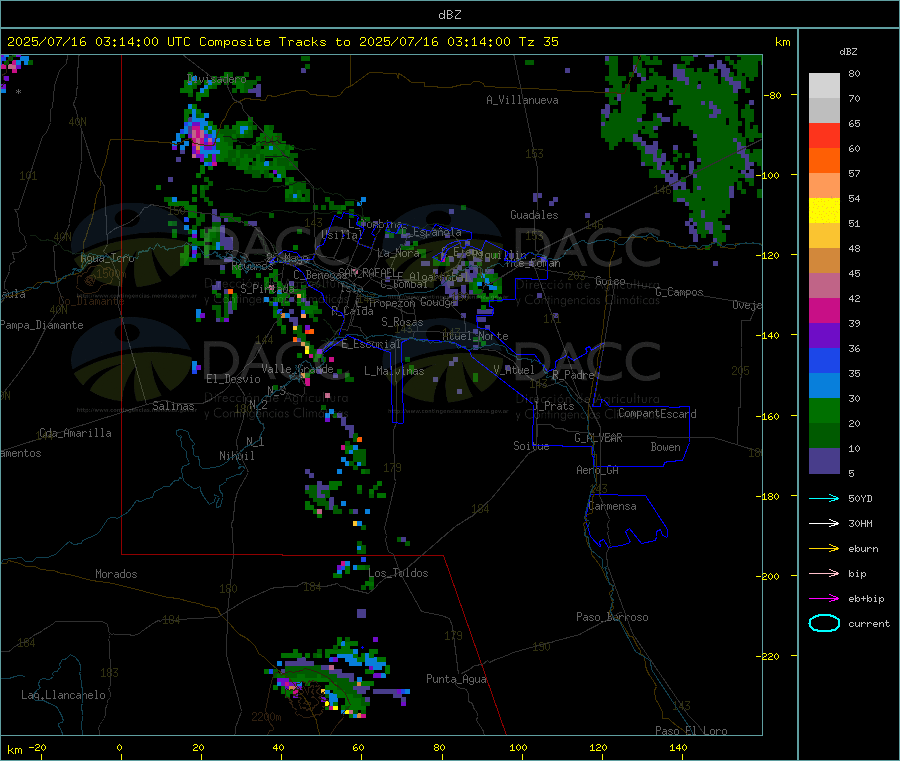Click the 'SAN RAFAEL' map label
The width and height of the screenshot is (900, 761).
(x=366, y=271)
